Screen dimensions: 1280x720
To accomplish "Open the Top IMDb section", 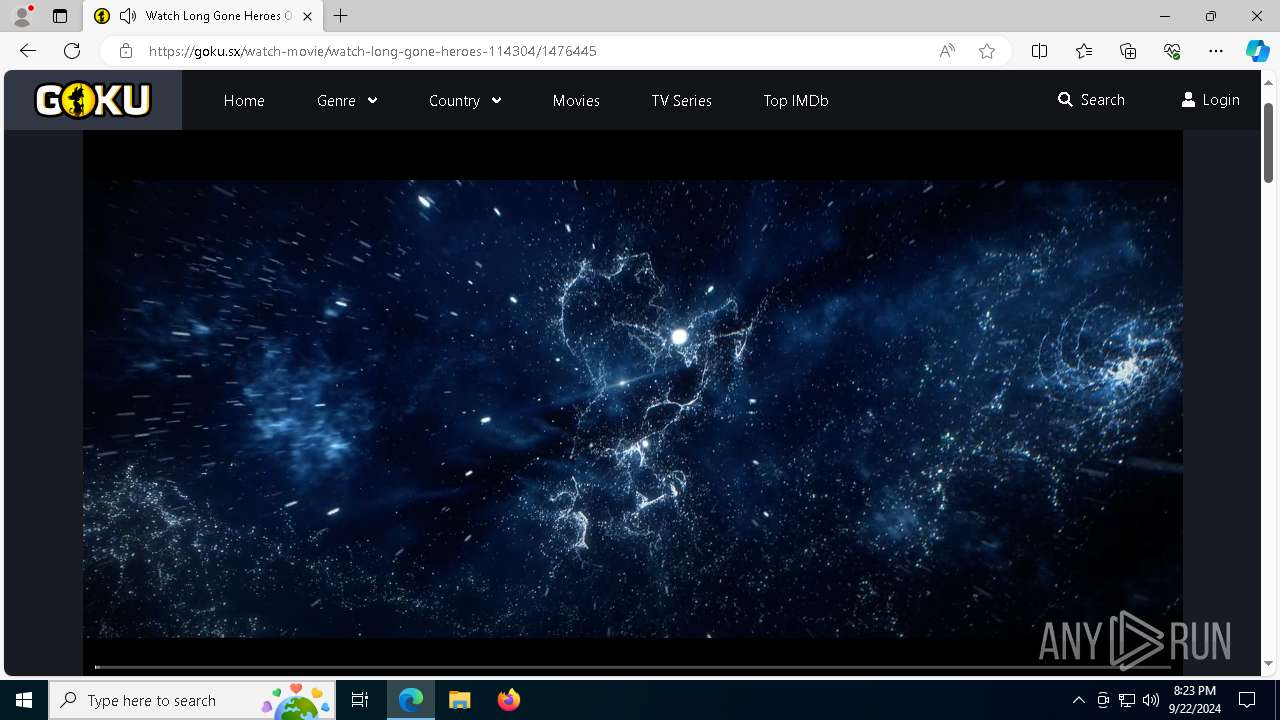I will [796, 100].
